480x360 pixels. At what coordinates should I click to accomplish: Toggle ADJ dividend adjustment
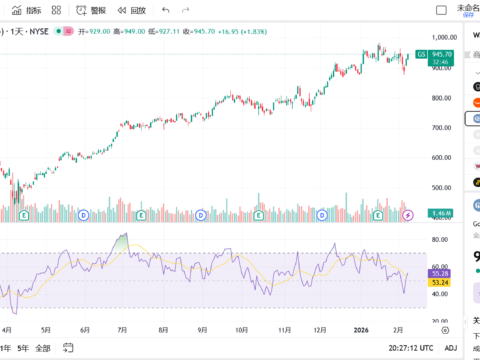tap(451, 348)
